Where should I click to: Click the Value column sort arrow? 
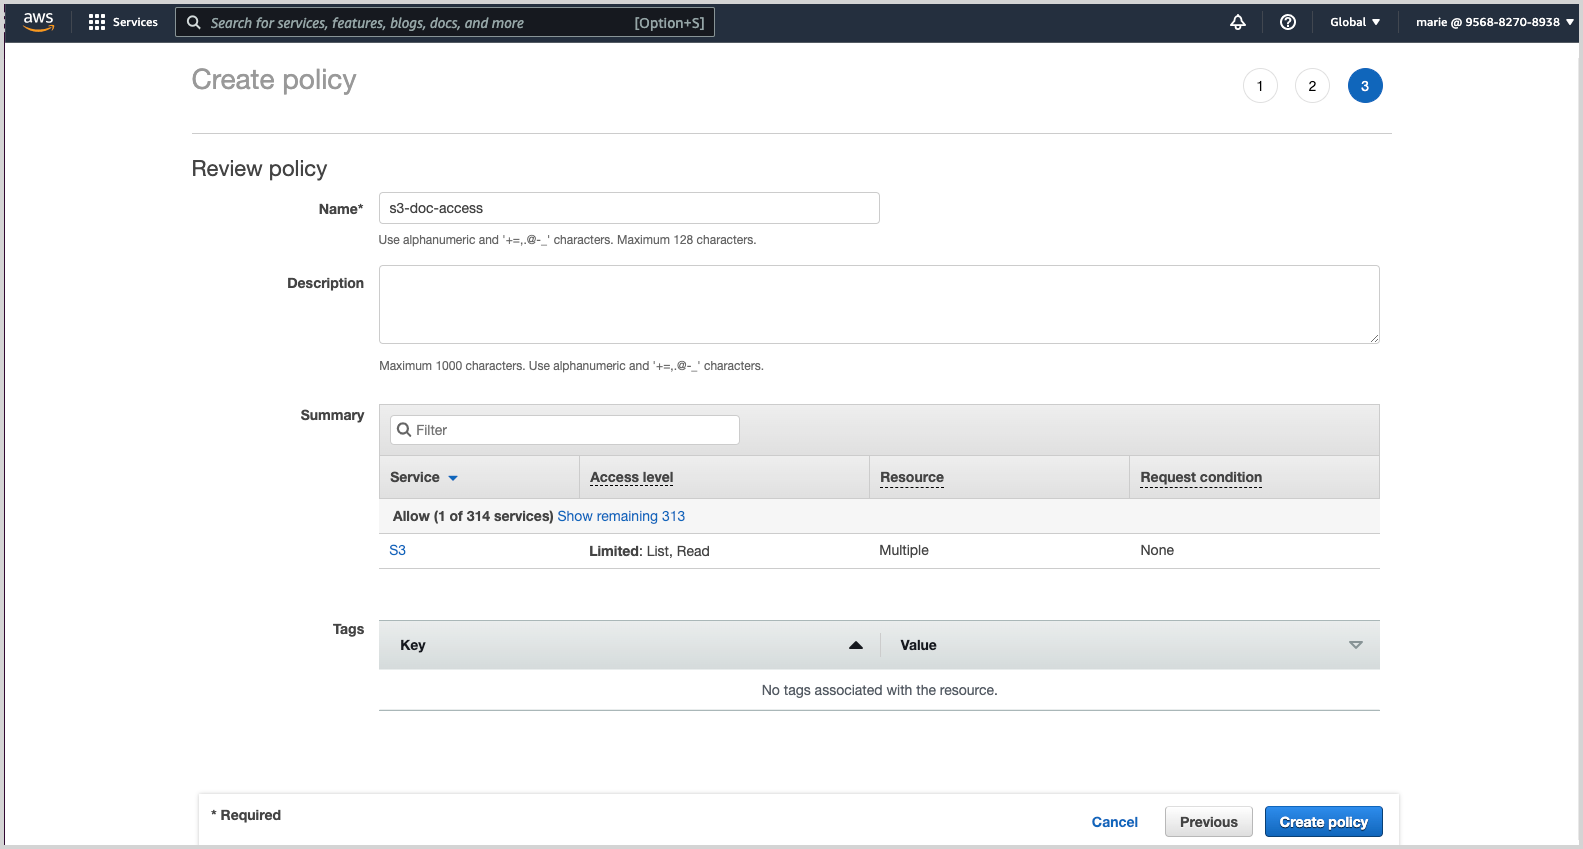point(1355,645)
